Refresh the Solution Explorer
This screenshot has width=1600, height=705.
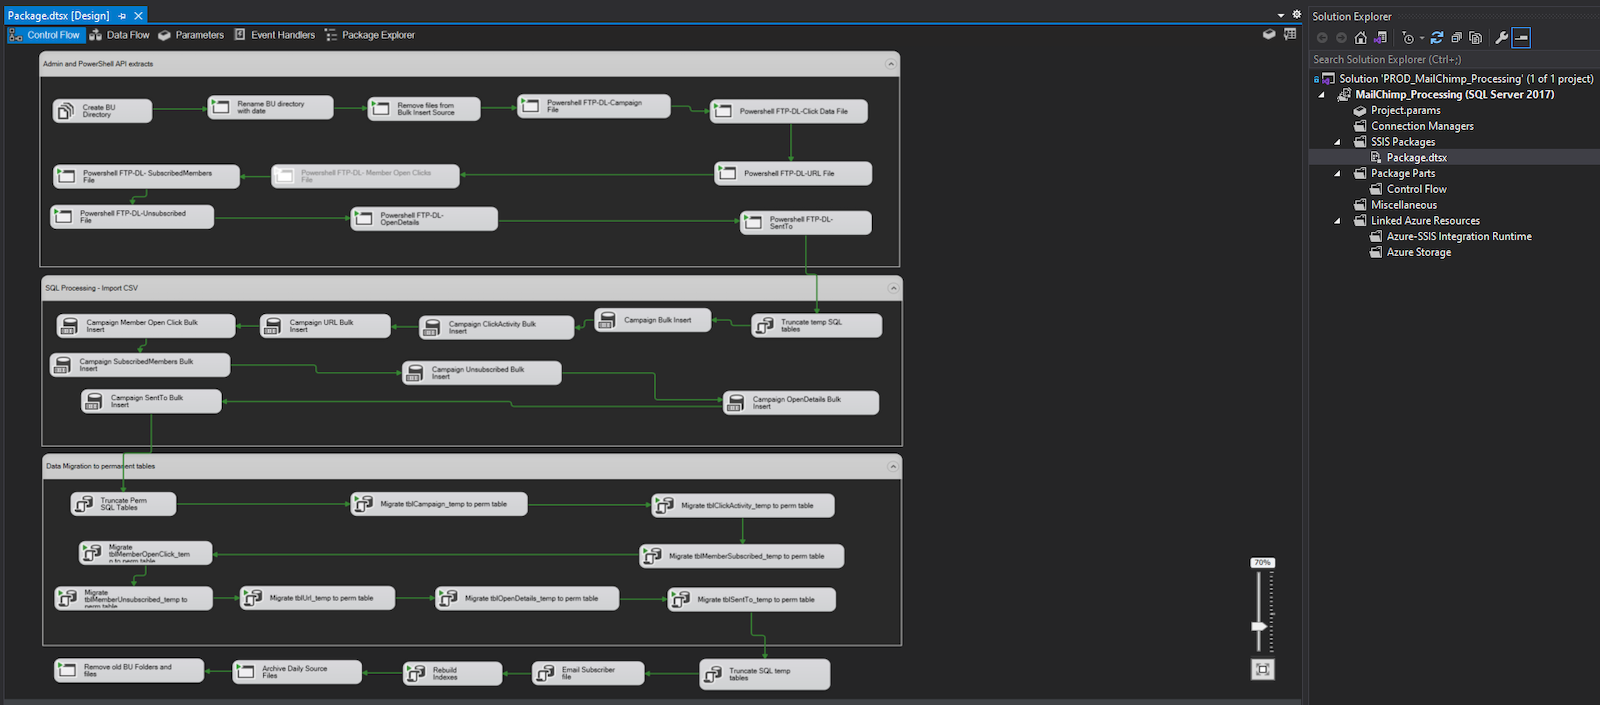1437,38
